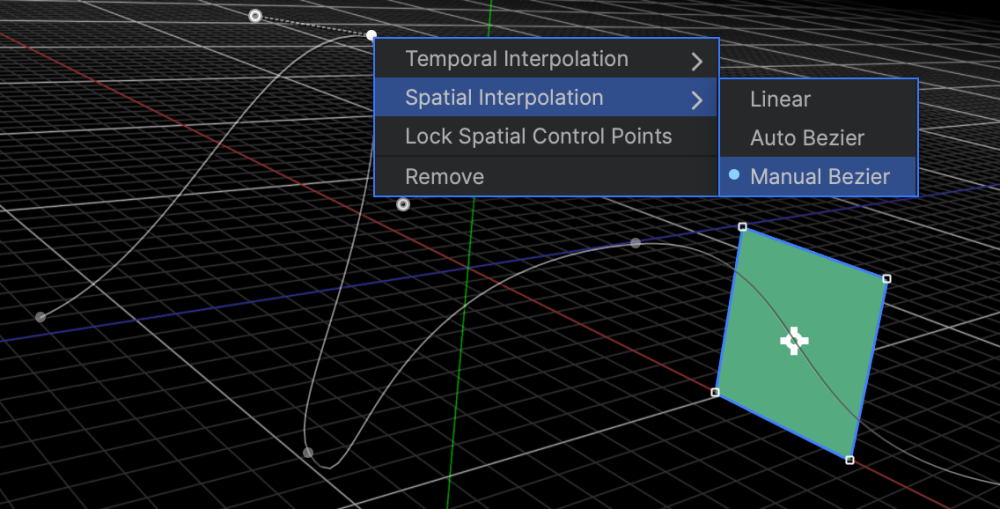The height and width of the screenshot is (509, 1000).
Task: Set spatial interpolation to Linear
Action: coord(818,100)
